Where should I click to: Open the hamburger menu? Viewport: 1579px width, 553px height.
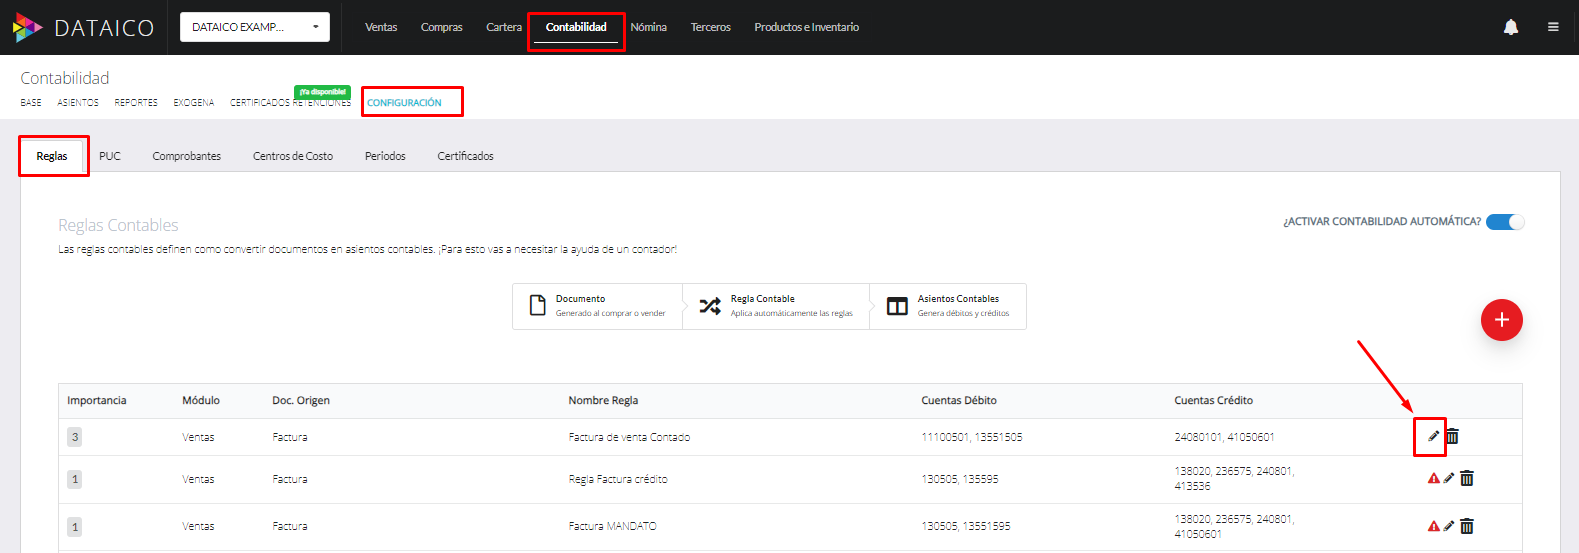[1553, 27]
